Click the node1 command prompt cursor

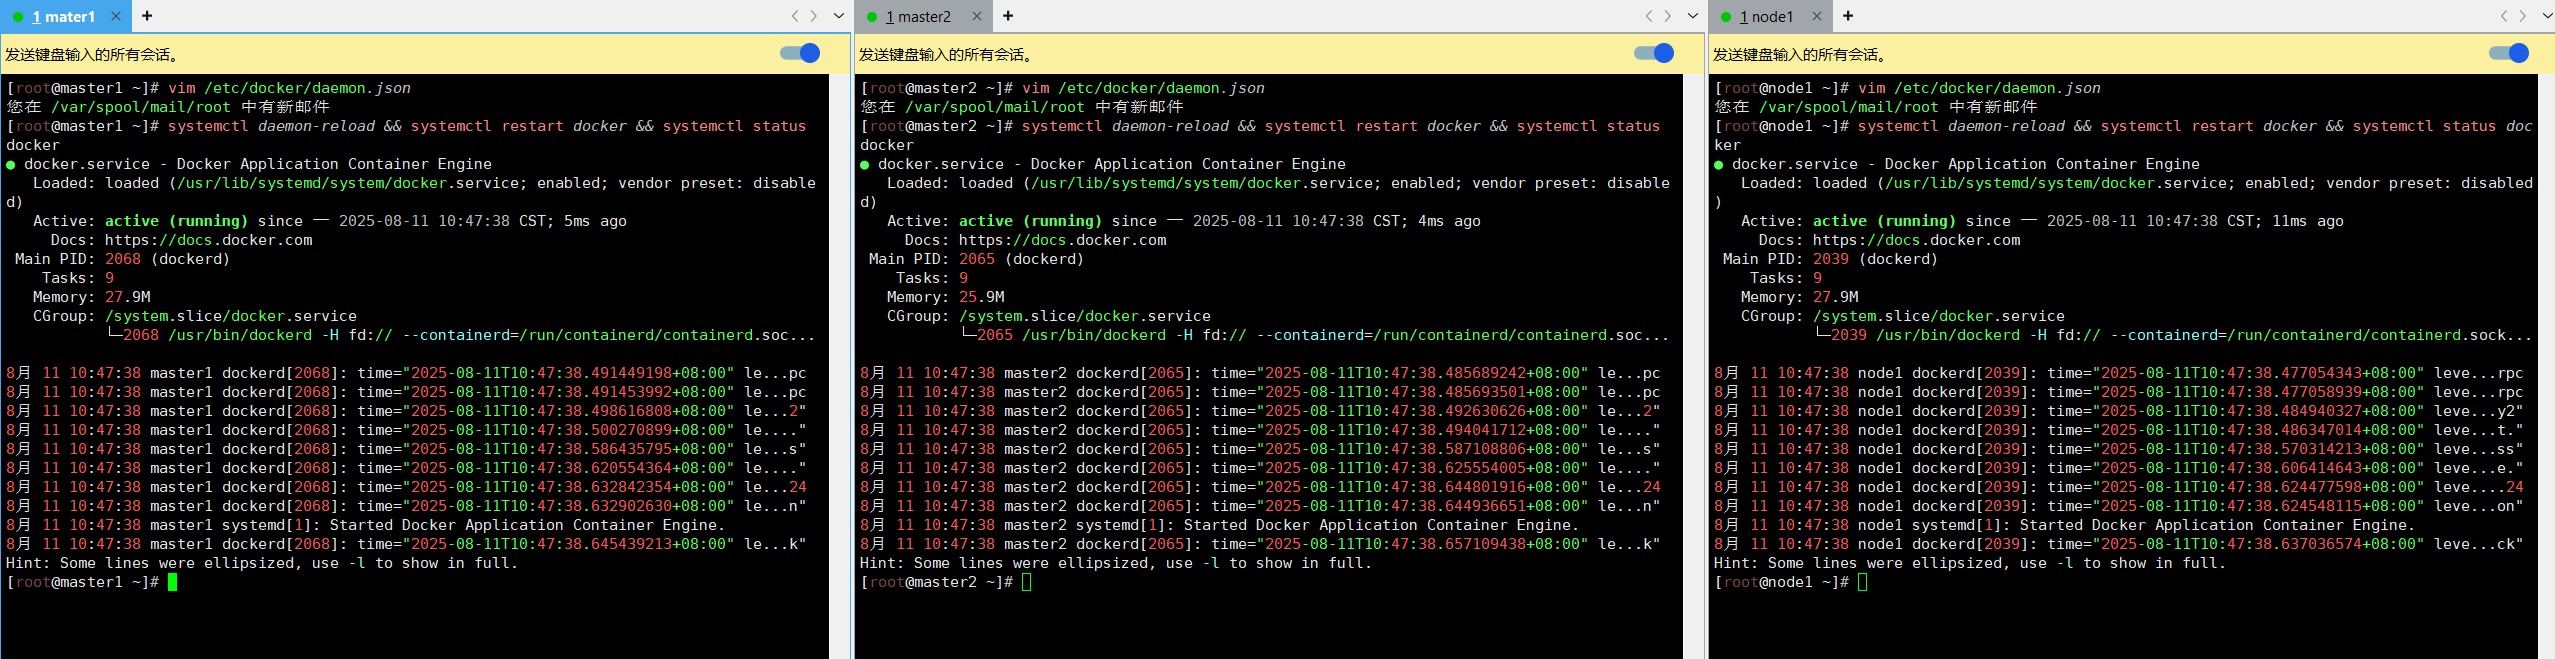(x=1862, y=582)
